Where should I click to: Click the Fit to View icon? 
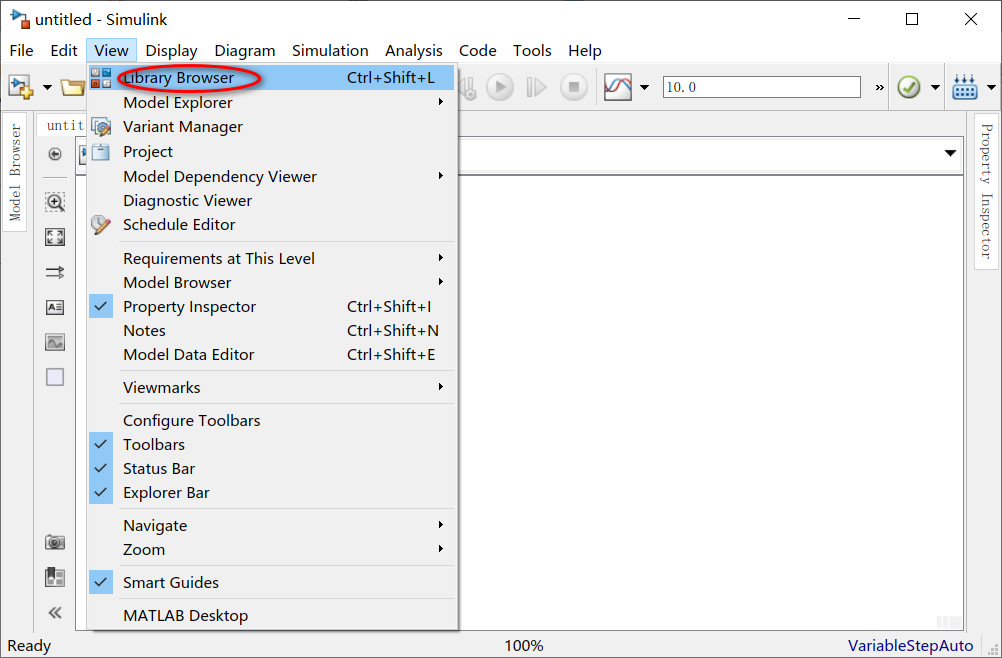[55, 237]
